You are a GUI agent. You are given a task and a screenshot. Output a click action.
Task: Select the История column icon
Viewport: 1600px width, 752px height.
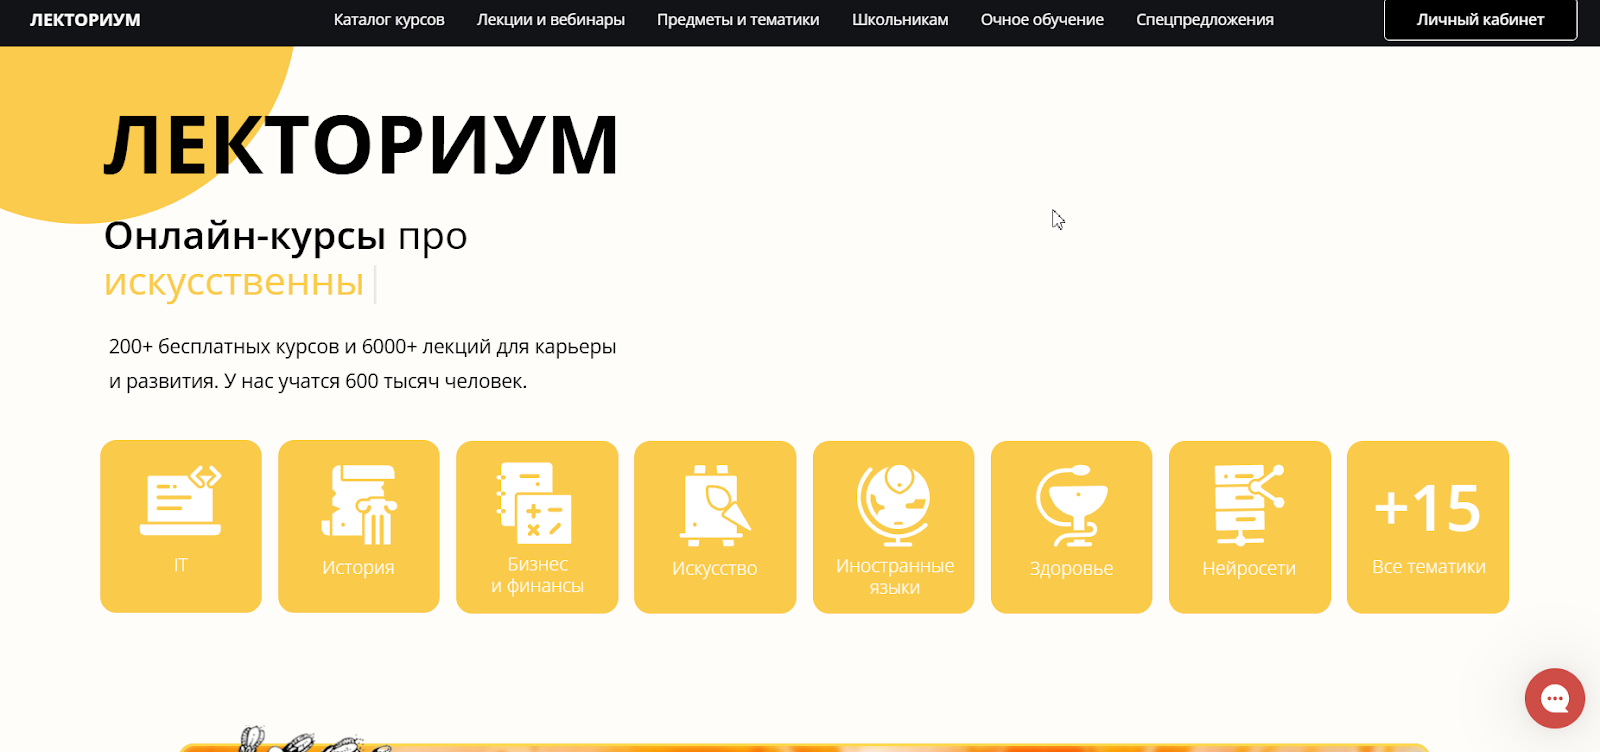coord(359,504)
